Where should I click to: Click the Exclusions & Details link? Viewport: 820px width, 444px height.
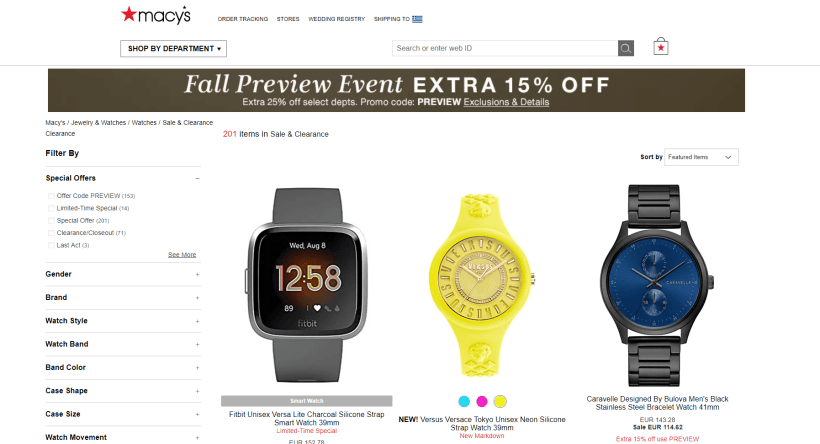tap(506, 102)
